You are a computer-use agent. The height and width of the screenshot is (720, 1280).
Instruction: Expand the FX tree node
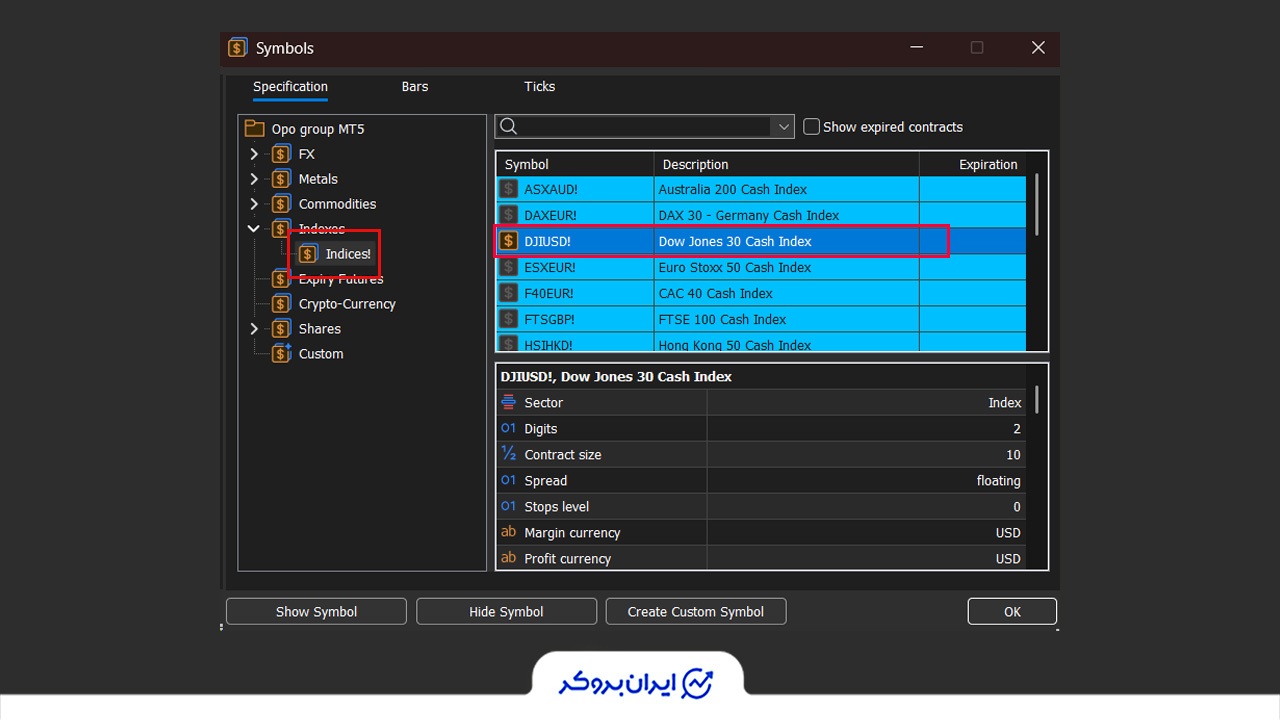[254, 154]
